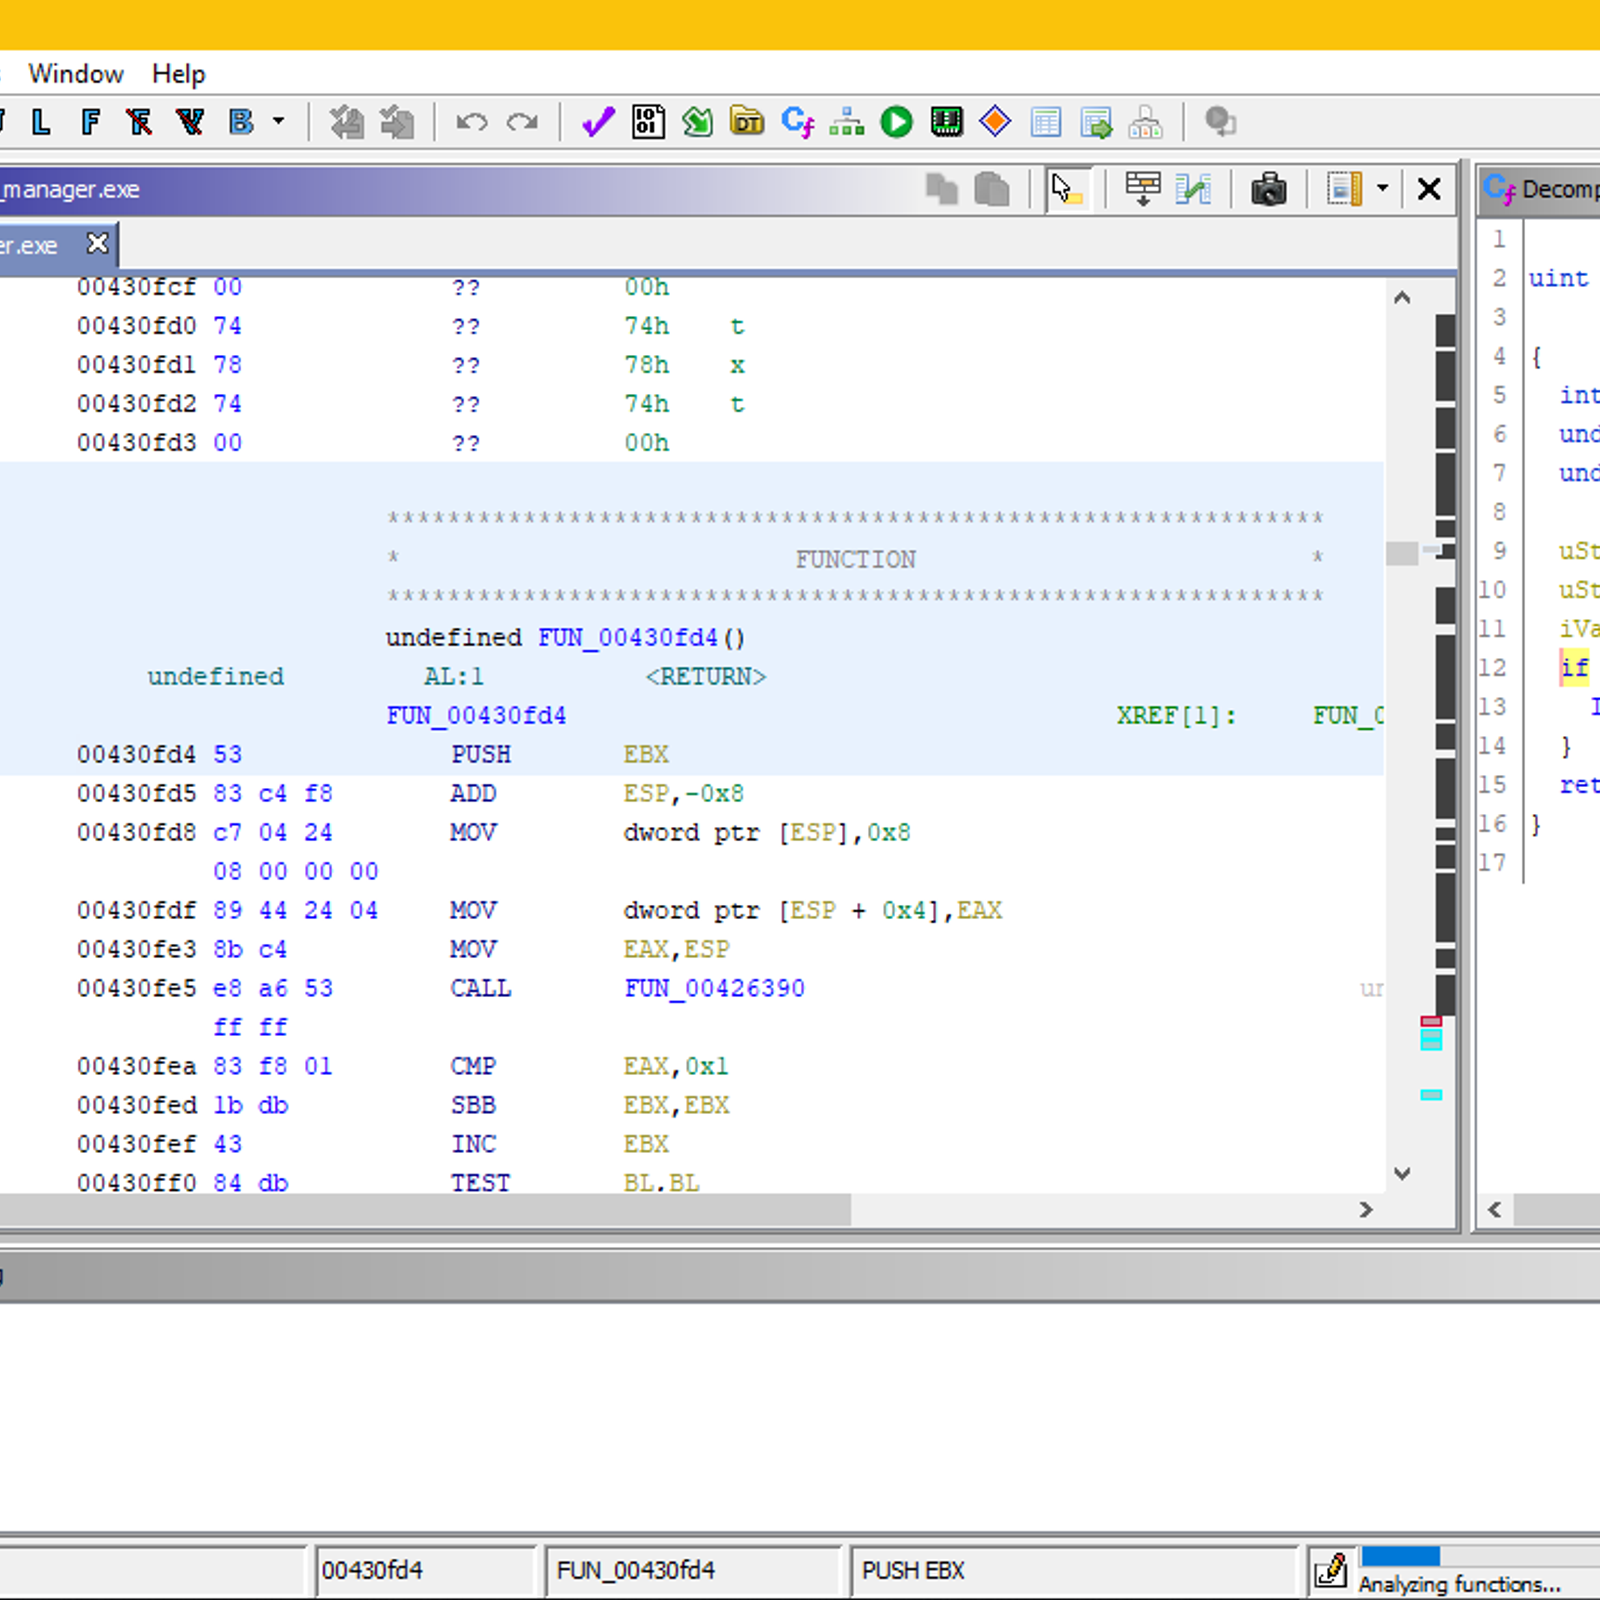
Task: Click the Decompiler panel title
Action: point(1559,189)
